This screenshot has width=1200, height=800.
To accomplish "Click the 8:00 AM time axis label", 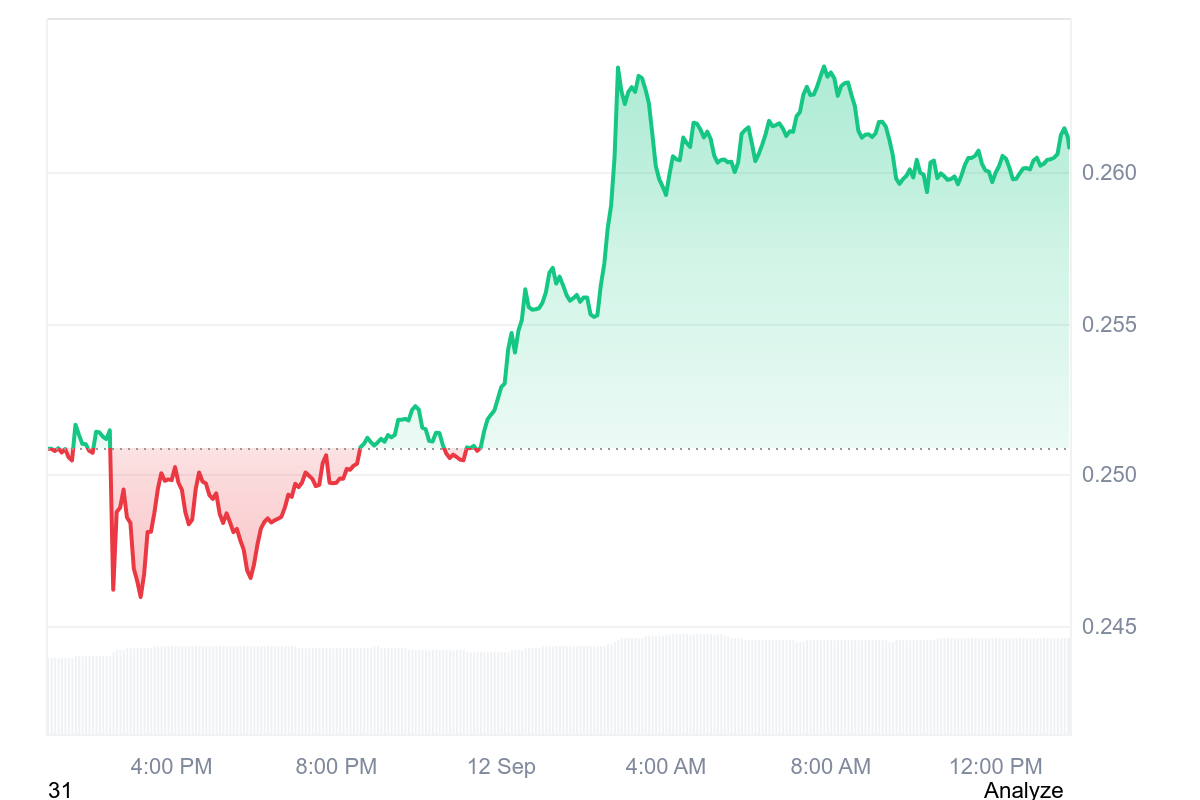I will pyautogui.click(x=830, y=767).
